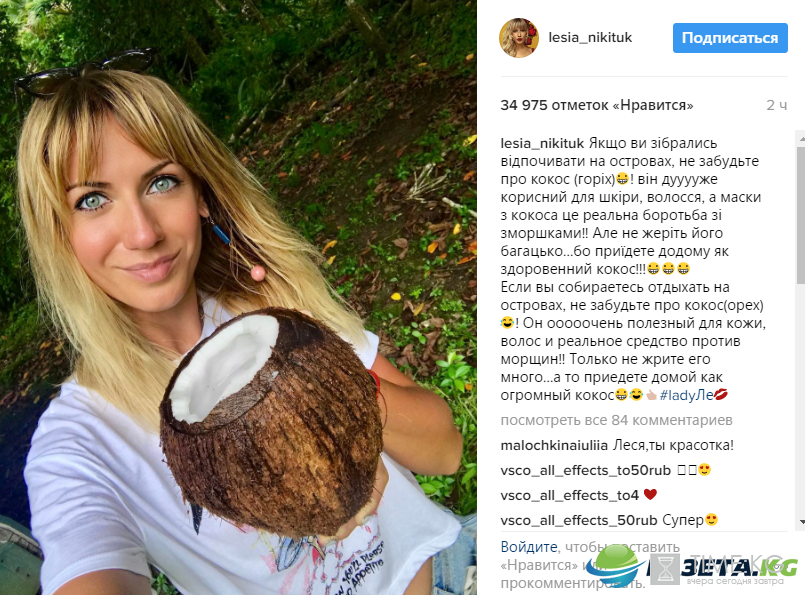Click the red heart emoji in comment

[650, 494]
